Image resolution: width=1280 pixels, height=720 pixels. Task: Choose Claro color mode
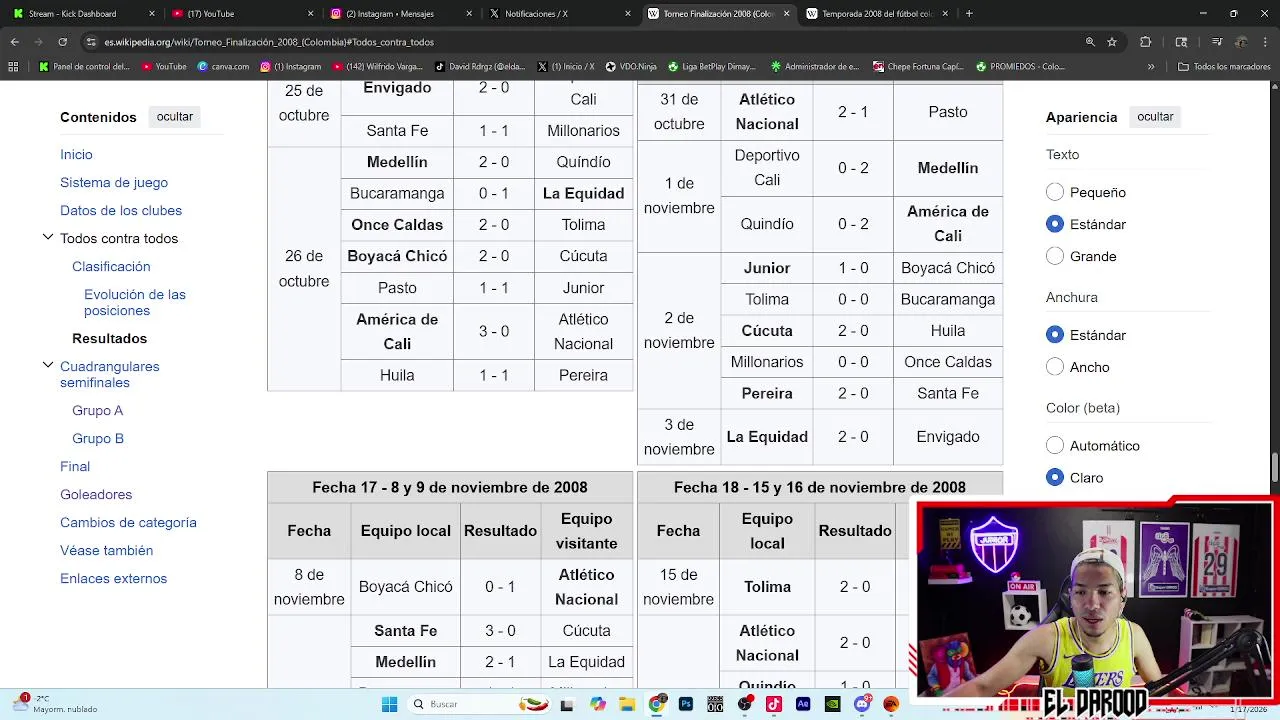tap(1055, 478)
